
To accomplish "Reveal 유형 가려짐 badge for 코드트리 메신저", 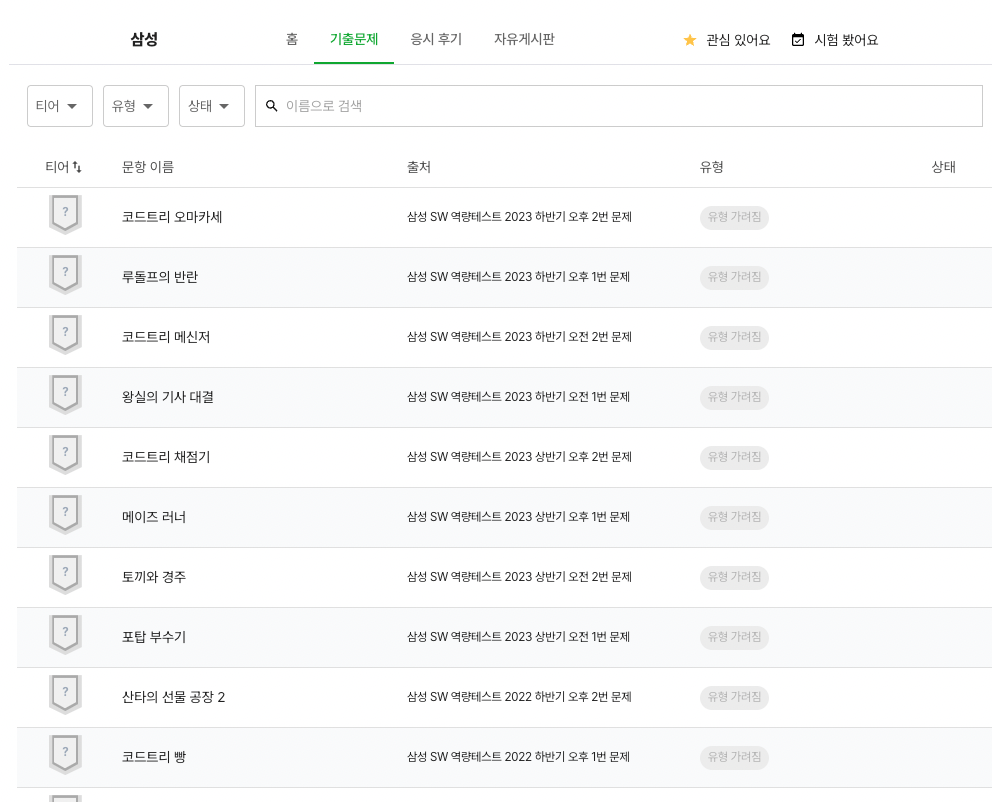I will point(734,337).
